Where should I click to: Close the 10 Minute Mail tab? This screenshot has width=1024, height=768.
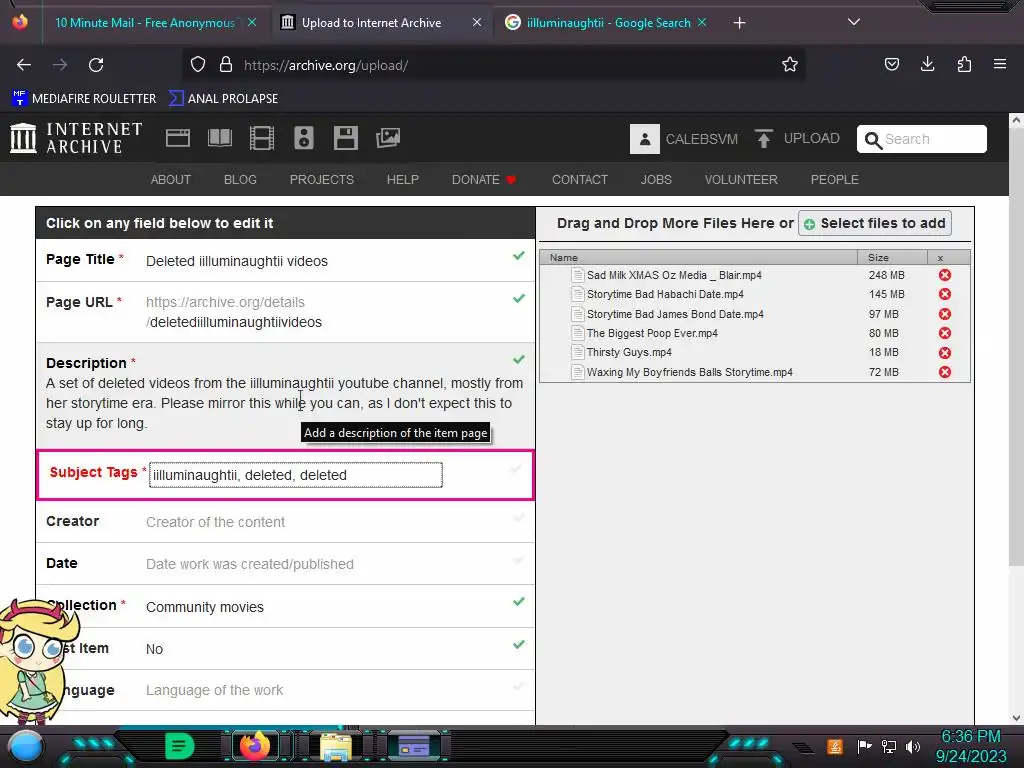click(x=251, y=22)
